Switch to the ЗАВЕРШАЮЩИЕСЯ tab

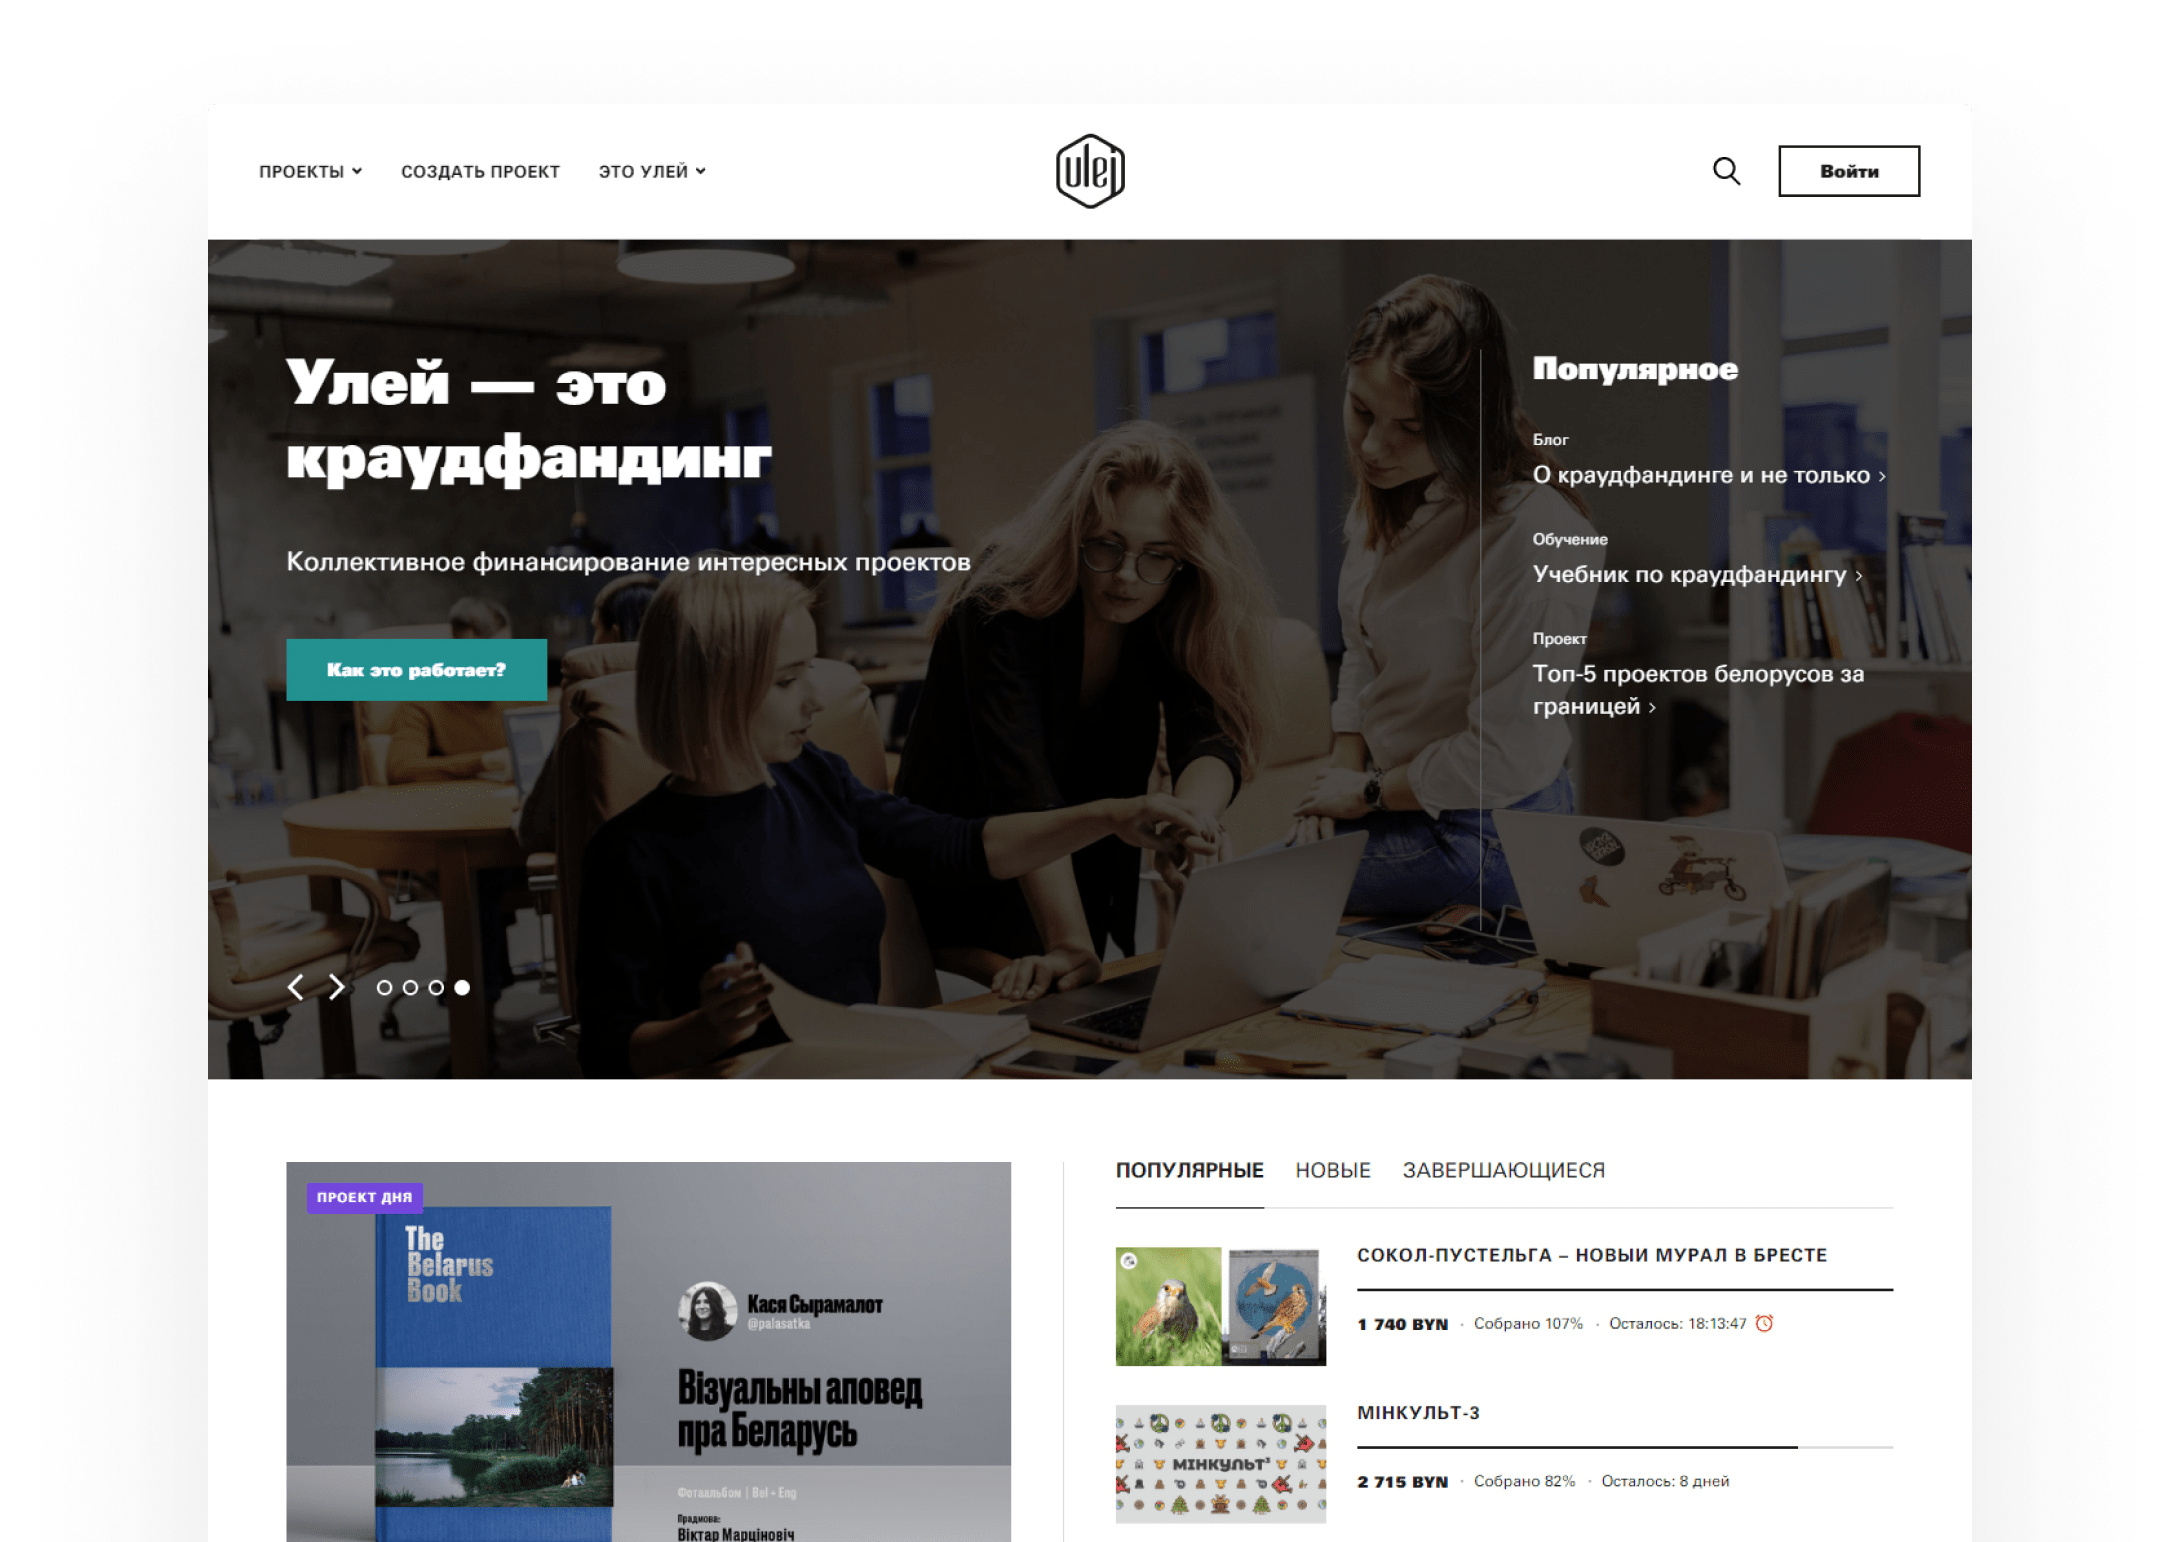click(x=1503, y=1170)
